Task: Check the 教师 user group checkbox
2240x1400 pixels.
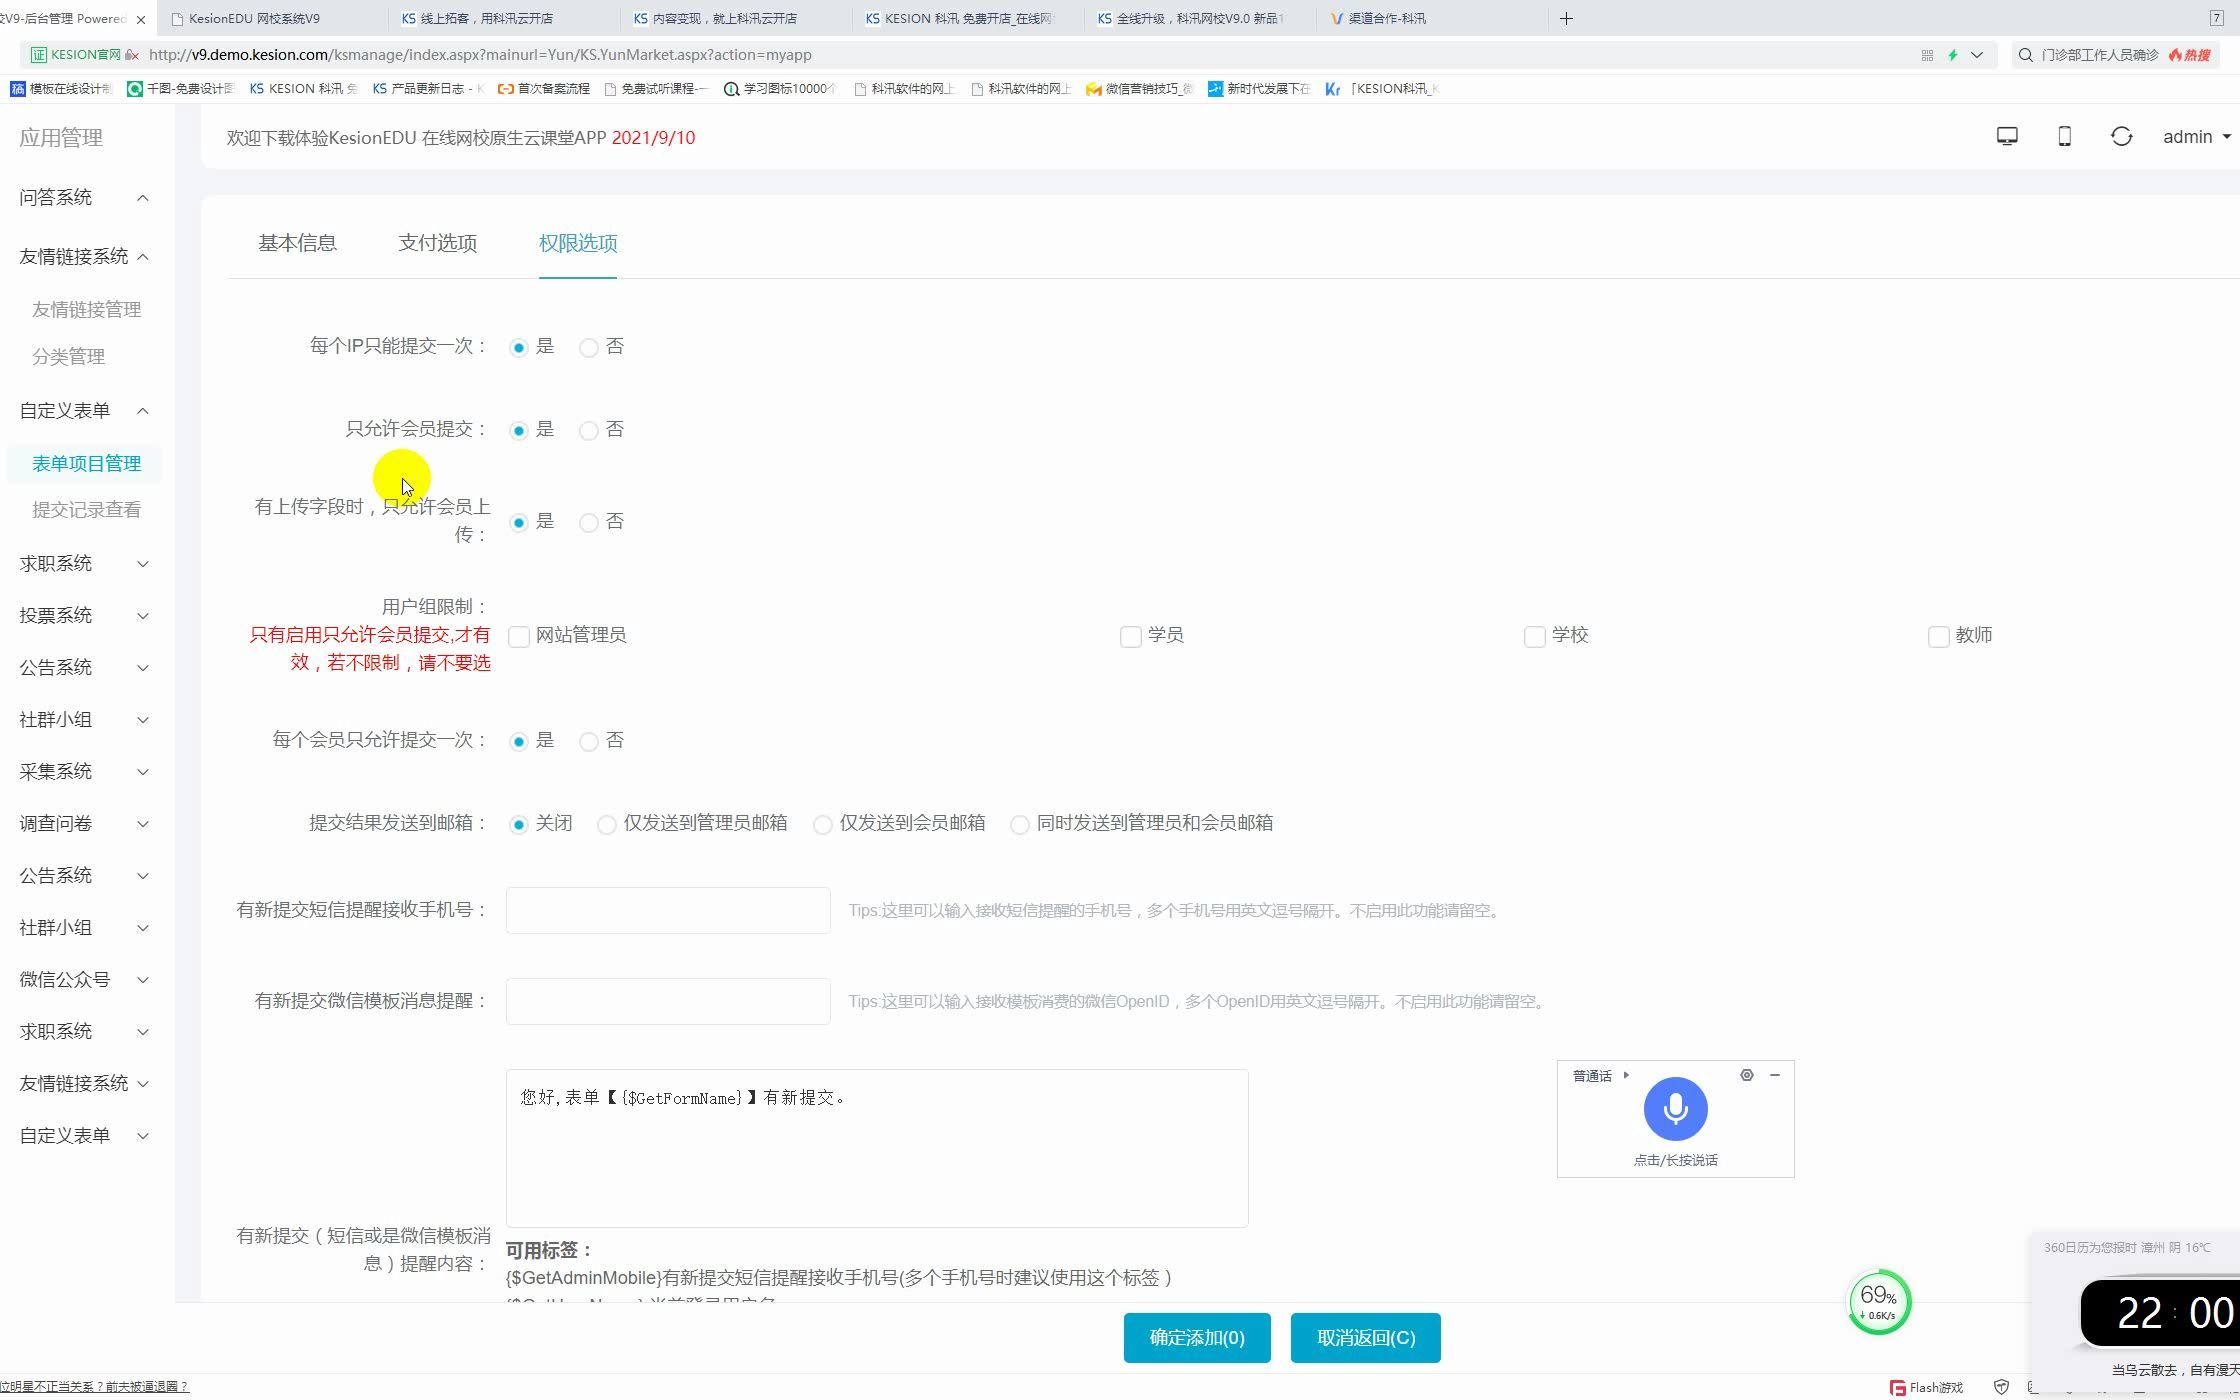Action: 1937,636
